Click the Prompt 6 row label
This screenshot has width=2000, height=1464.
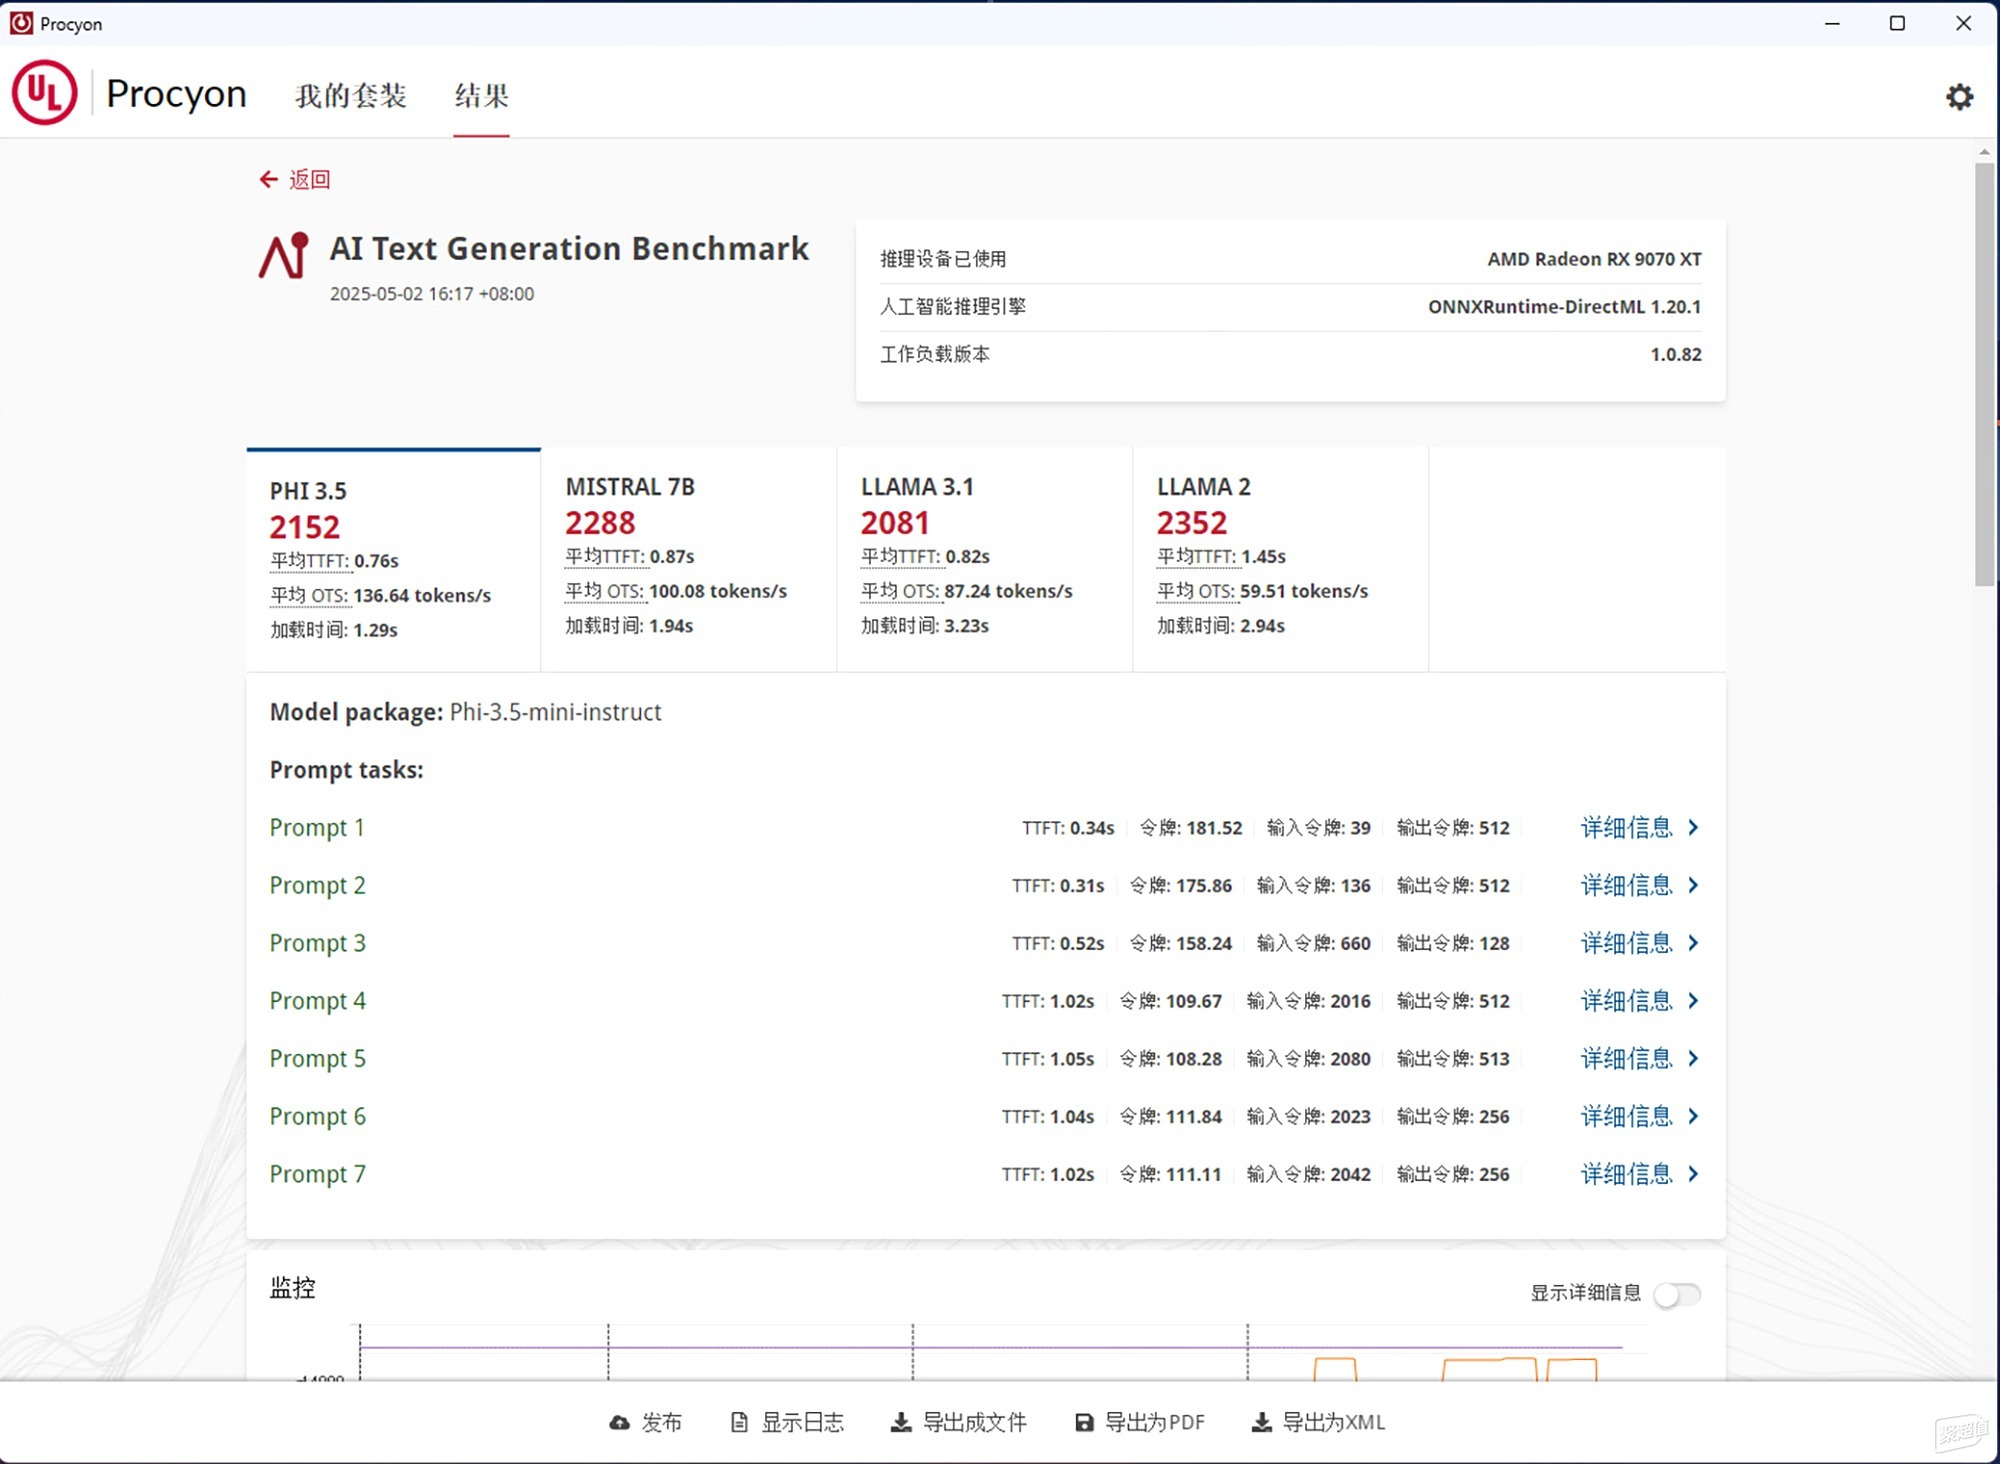(x=317, y=1117)
